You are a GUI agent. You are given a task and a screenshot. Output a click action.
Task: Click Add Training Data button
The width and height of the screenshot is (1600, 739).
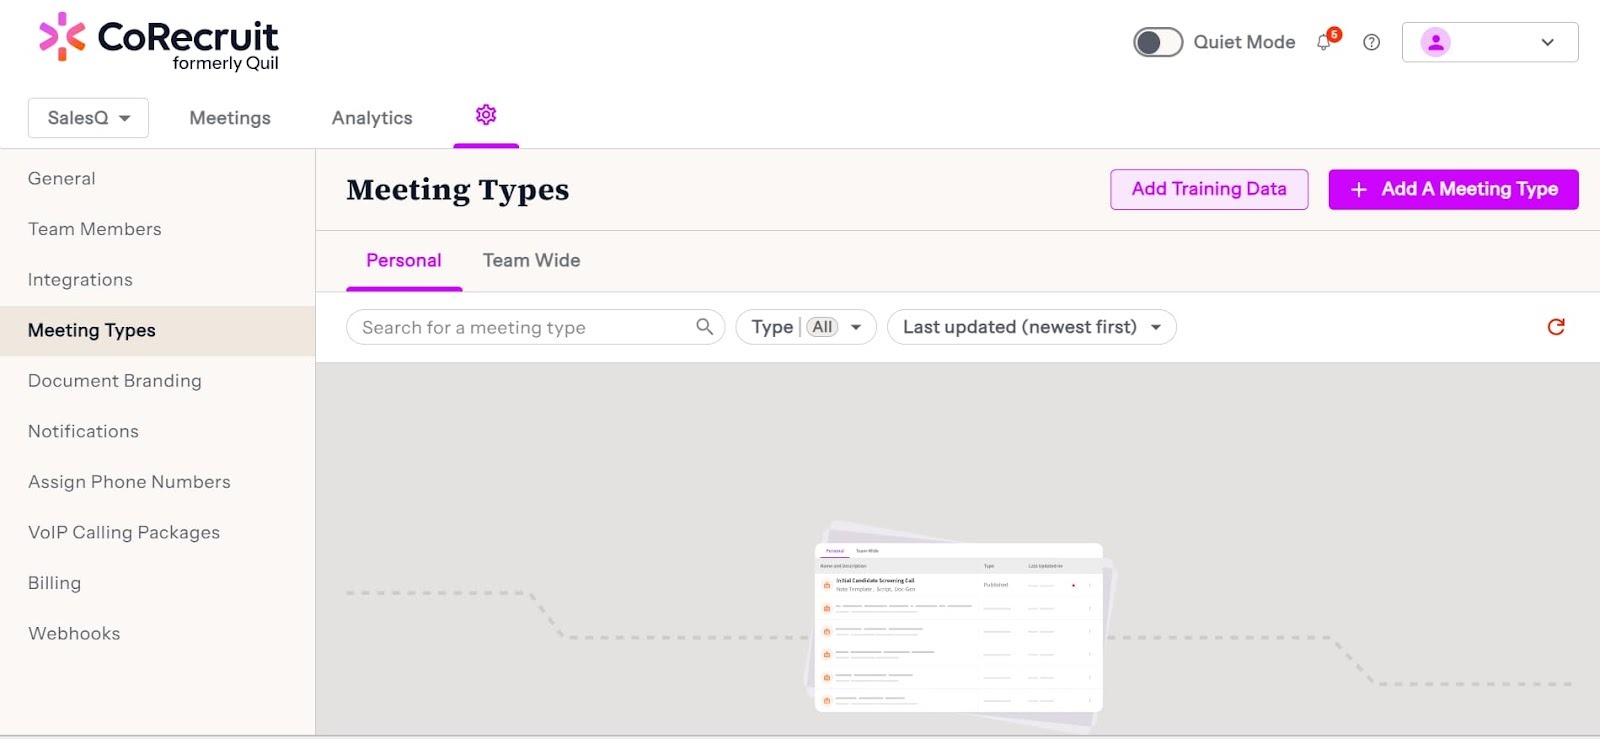(x=1209, y=189)
